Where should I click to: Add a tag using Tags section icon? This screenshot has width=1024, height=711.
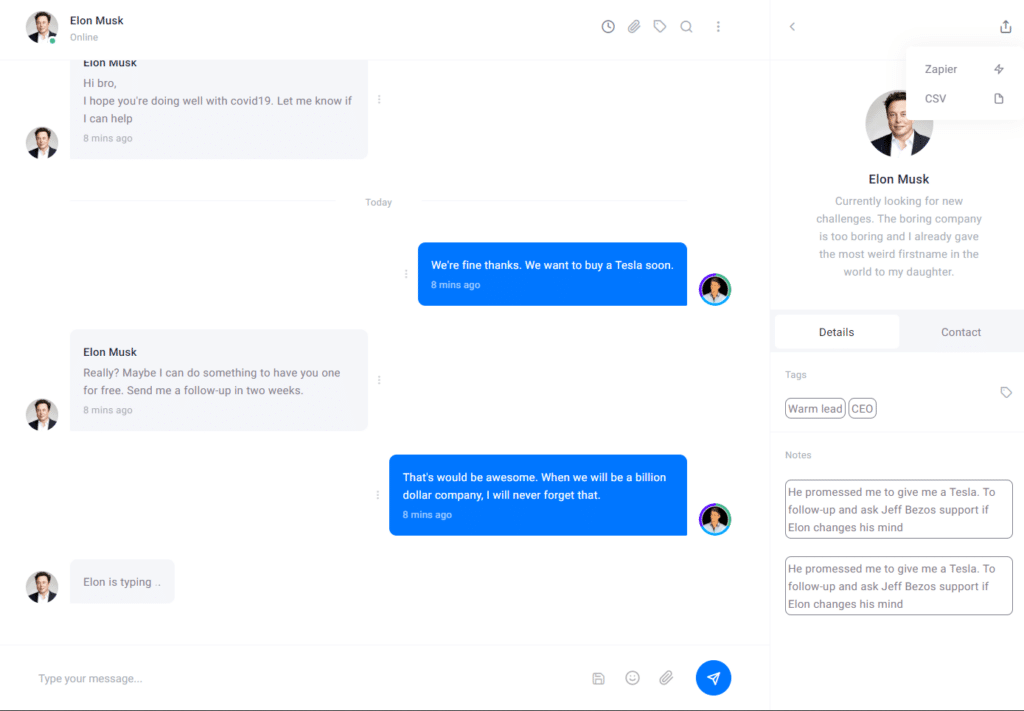coord(1006,392)
